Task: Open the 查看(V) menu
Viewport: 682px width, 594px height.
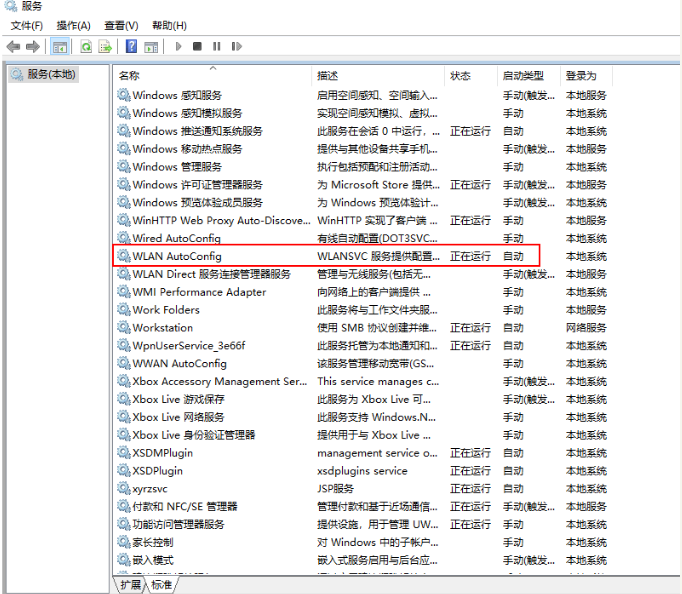Action: point(121,26)
